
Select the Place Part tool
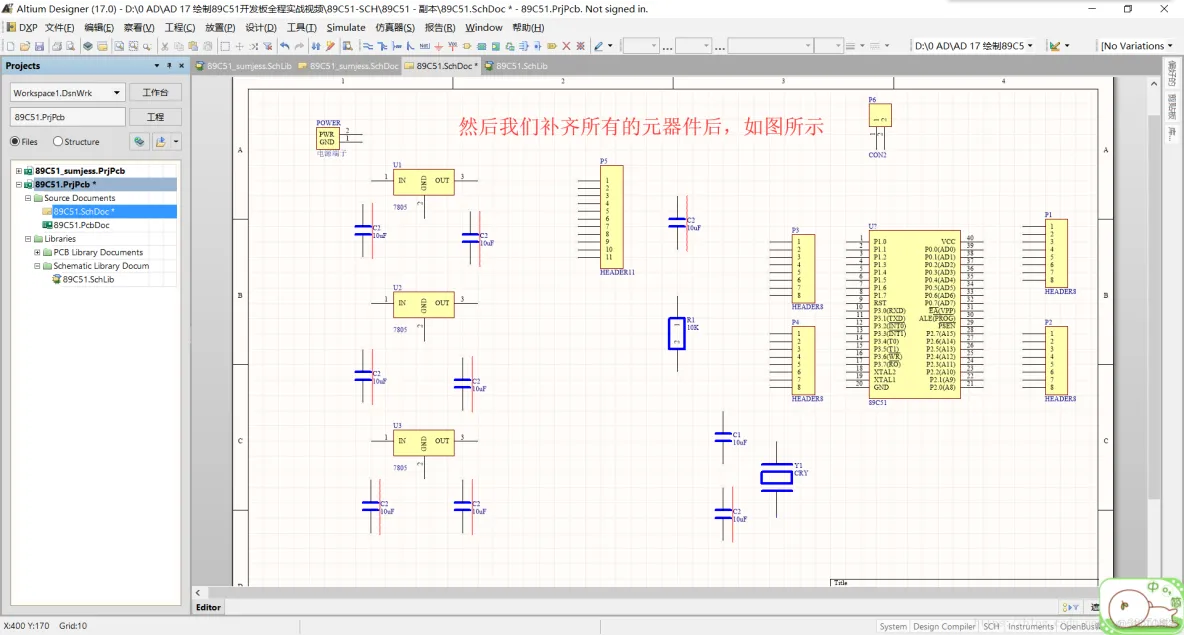pos(467,46)
